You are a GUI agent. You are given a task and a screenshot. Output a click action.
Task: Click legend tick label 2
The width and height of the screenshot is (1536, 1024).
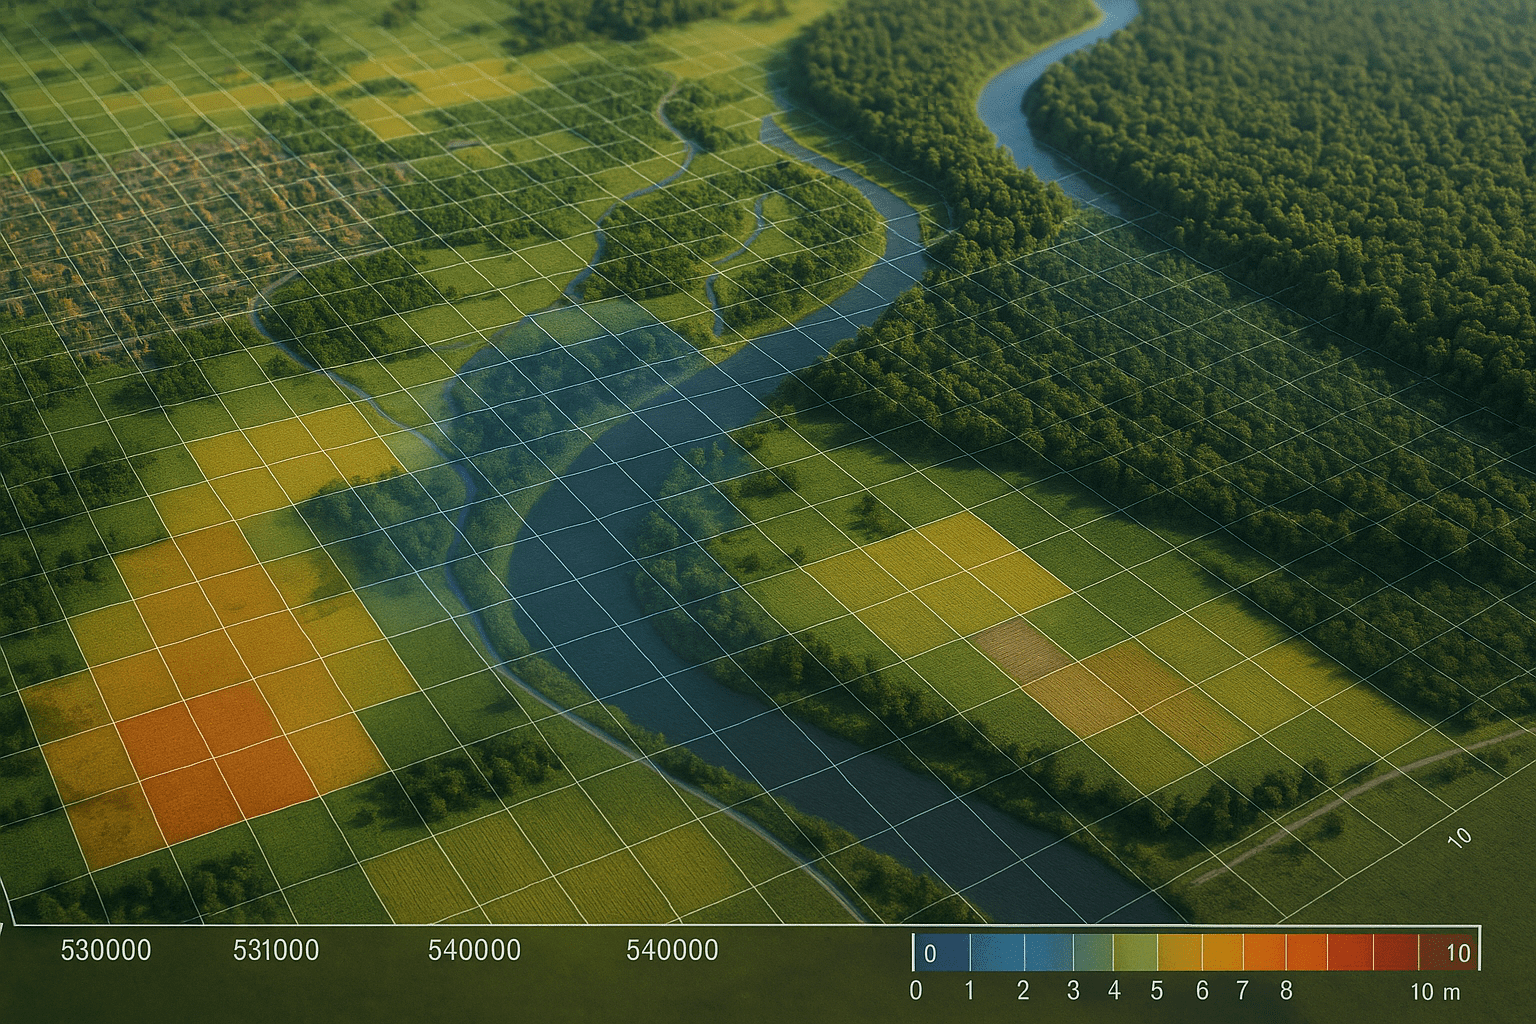(x=1023, y=991)
